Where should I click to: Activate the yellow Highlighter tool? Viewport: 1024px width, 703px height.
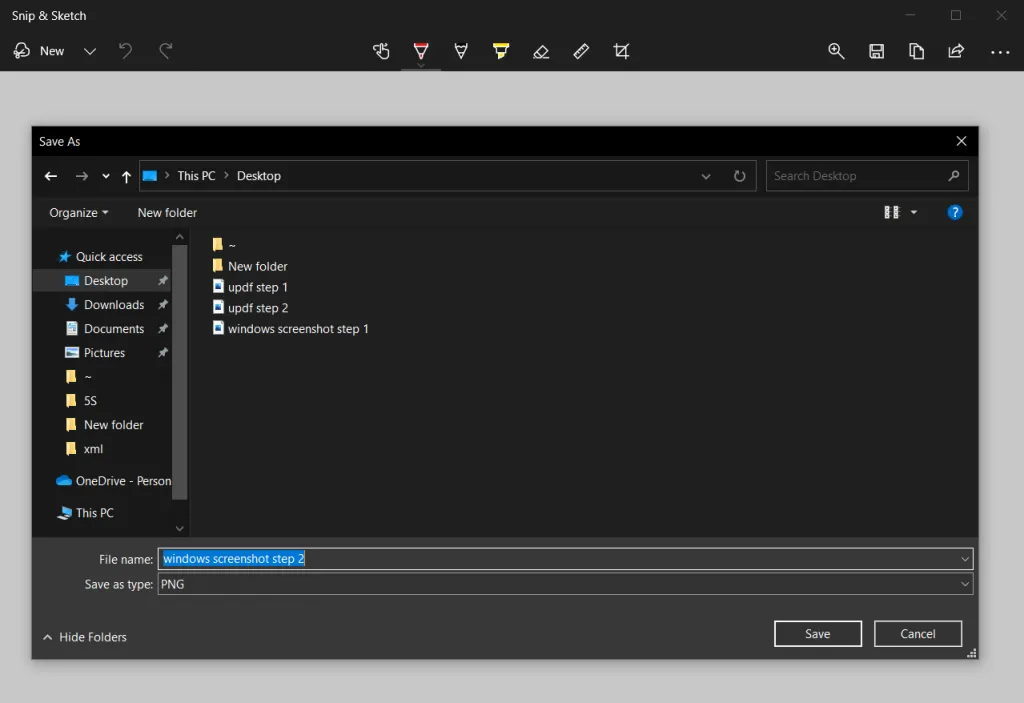tap(501, 51)
